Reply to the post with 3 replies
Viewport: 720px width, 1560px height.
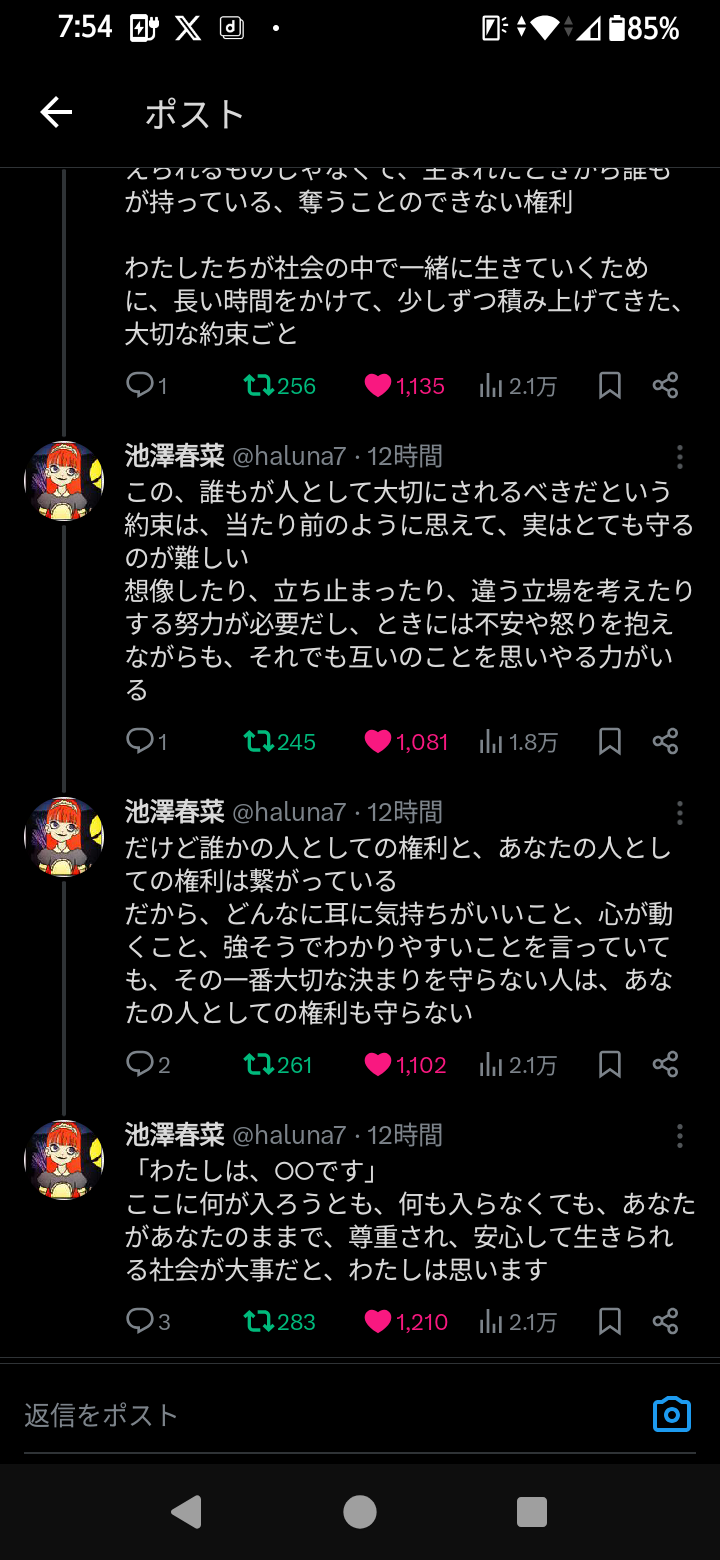pyautogui.click(x=140, y=1322)
